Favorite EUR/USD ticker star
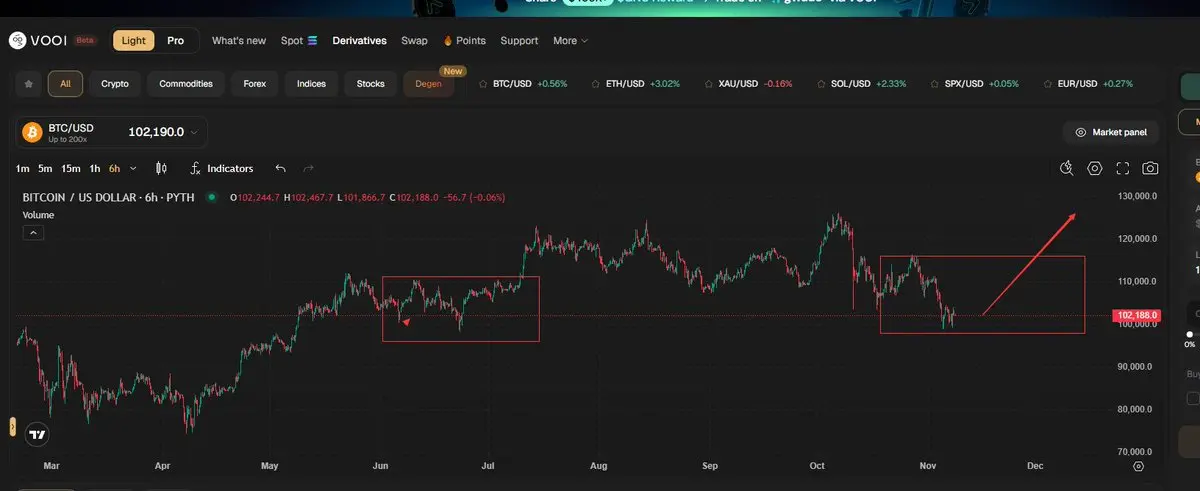The height and width of the screenshot is (491, 1200). click(x=1048, y=84)
